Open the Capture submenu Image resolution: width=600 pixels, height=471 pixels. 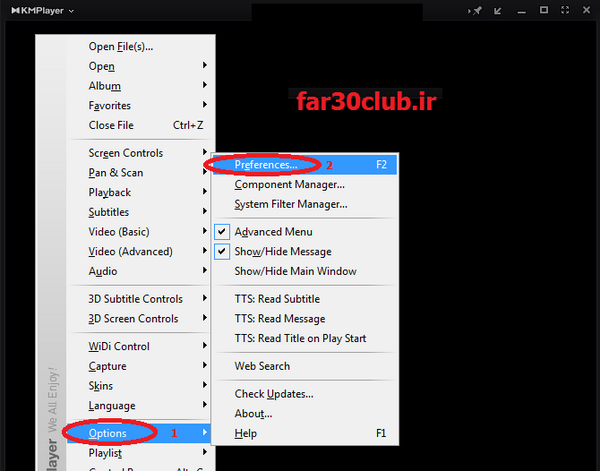[140, 366]
